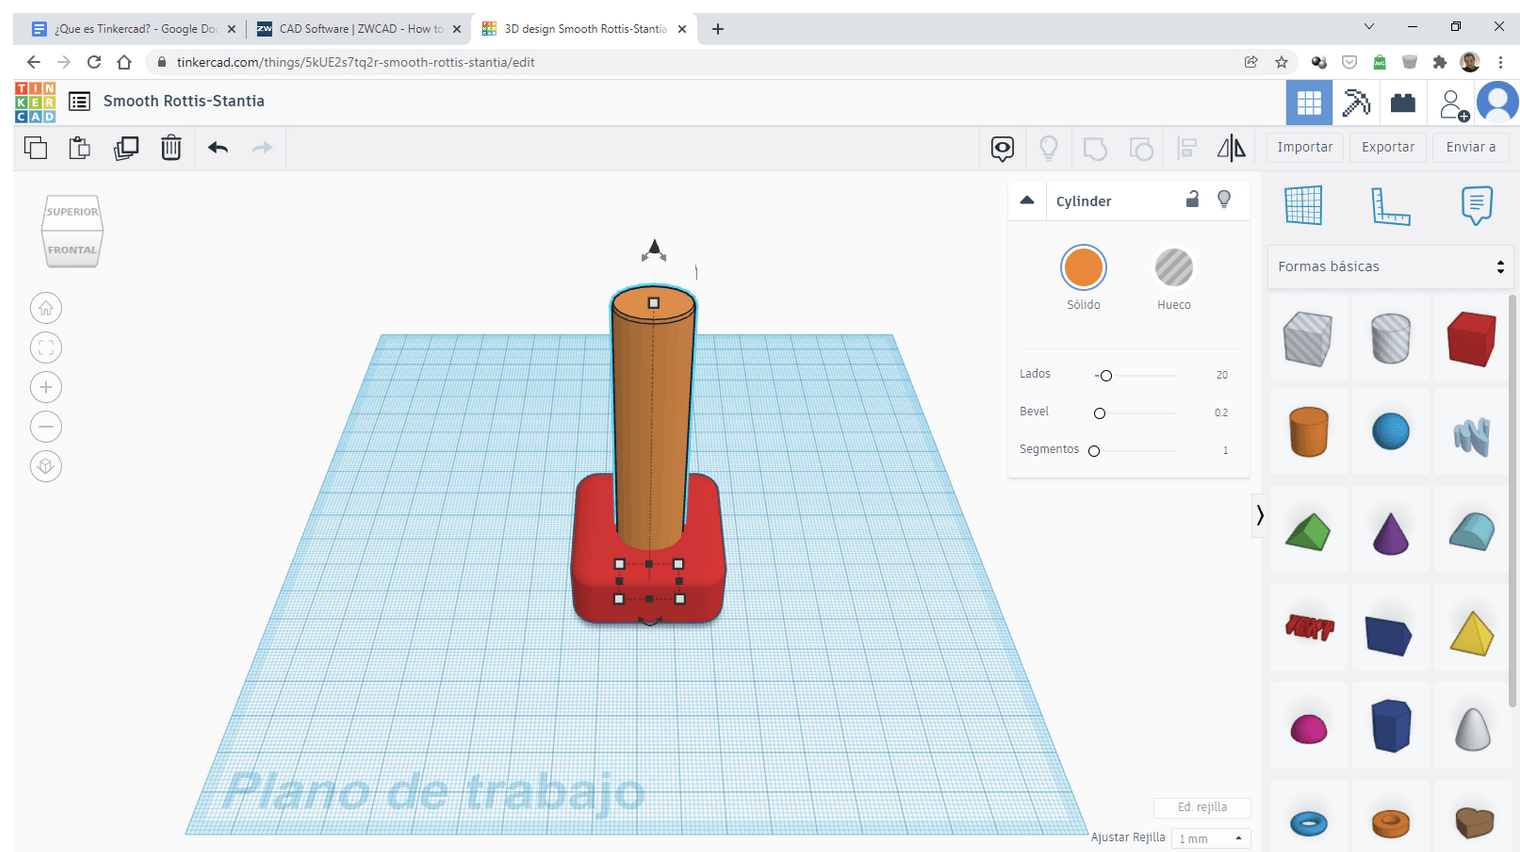Screen dimensions: 1520x852
Task: Open the Workplane tool
Action: [1303, 206]
